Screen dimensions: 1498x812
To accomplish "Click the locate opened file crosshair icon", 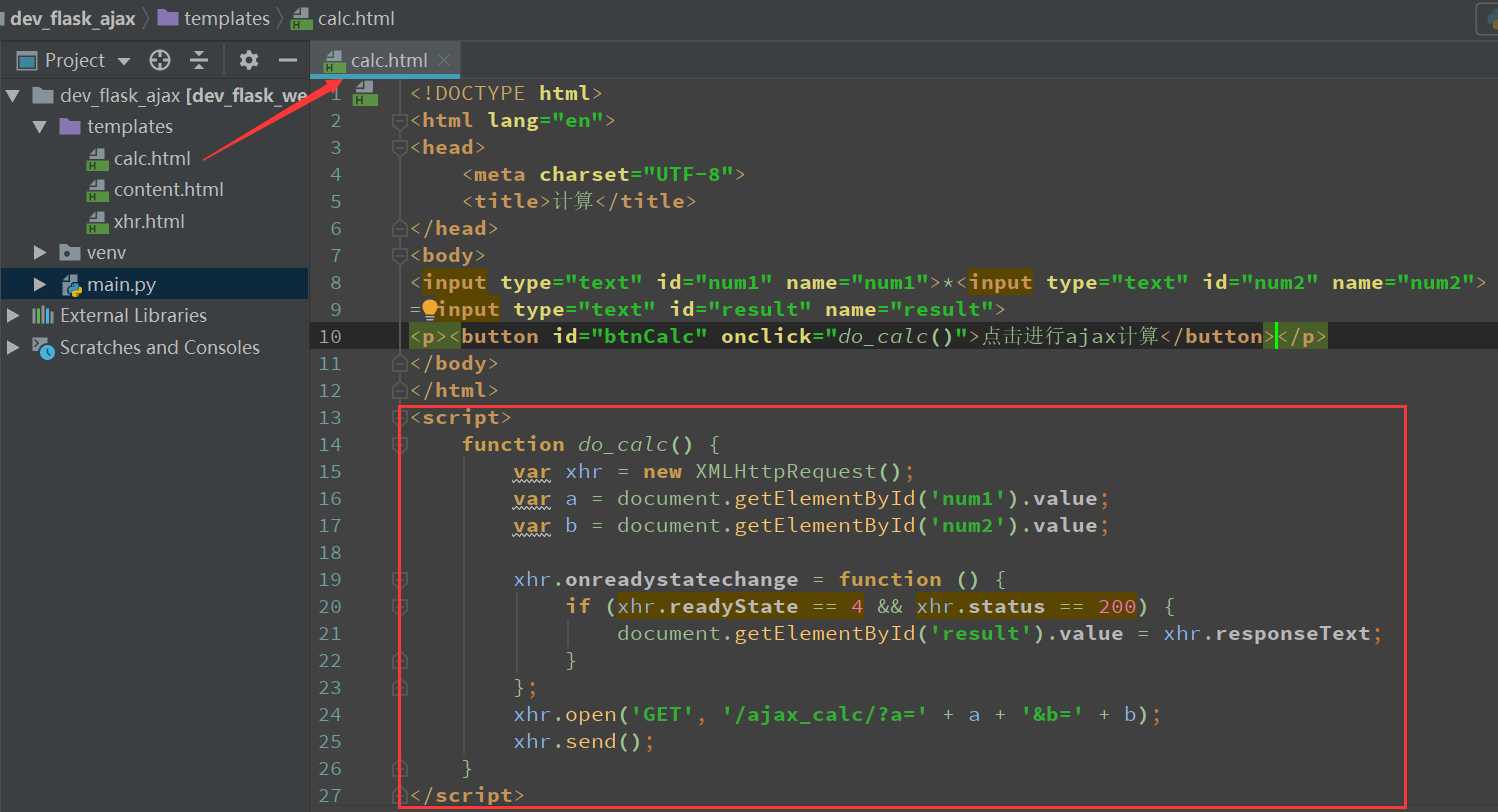I will pyautogui.click(x=160, y=60).
